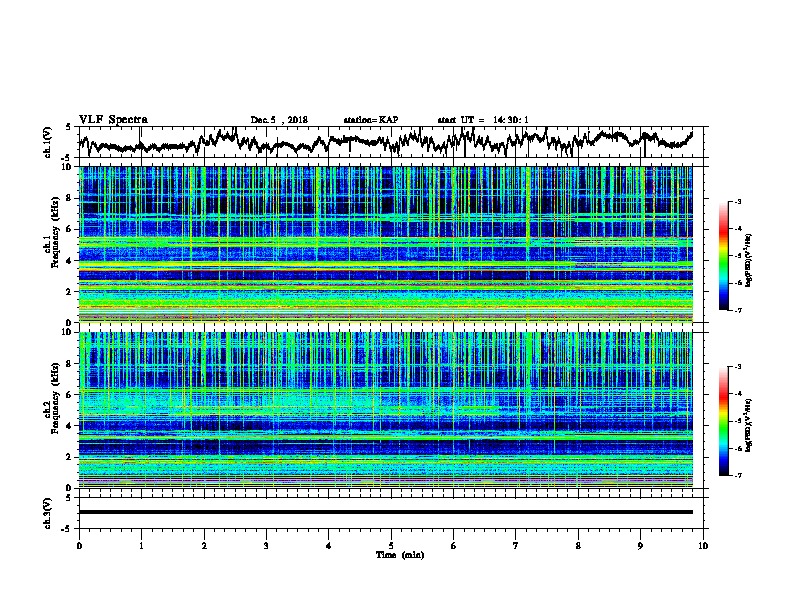The width and height of the screenshot is (792, 612).
Task: Click time axis tick label "1"
Action: tap(141, 545)
